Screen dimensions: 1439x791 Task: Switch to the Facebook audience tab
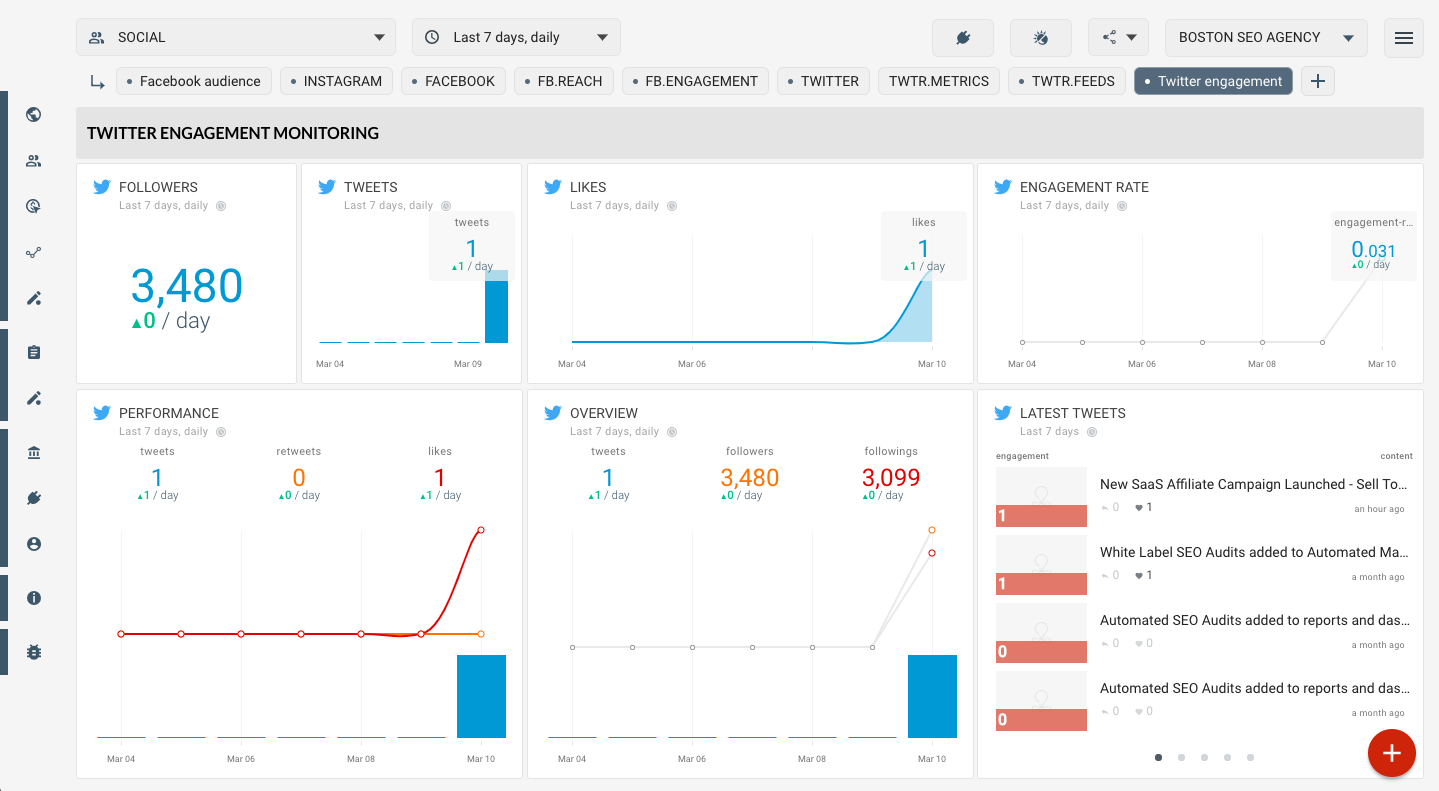pyautogui.click(x=194, y=81)
